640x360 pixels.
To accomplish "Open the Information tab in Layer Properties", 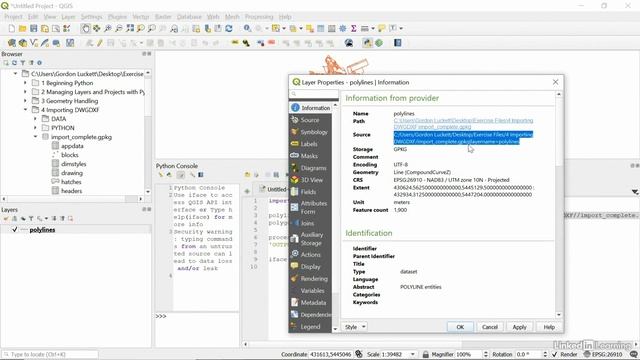I will click(x=311, y=108).
